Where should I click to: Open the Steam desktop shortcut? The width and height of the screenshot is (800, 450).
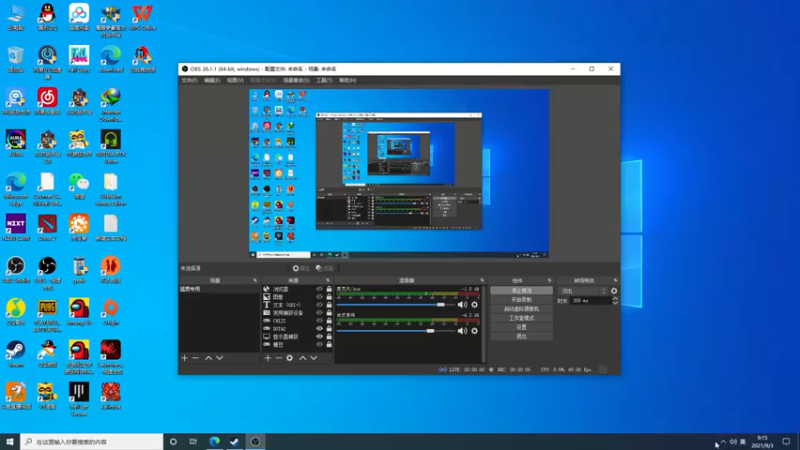pos(16,354)
